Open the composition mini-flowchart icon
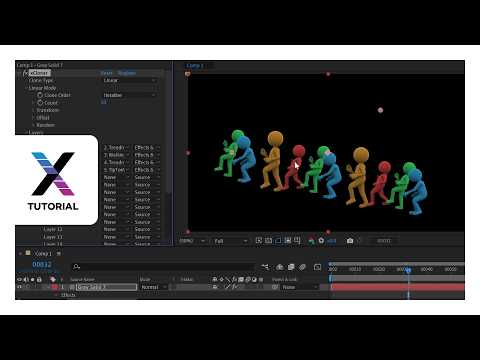This screenshot has height=360, width=480. coord(265,267)
